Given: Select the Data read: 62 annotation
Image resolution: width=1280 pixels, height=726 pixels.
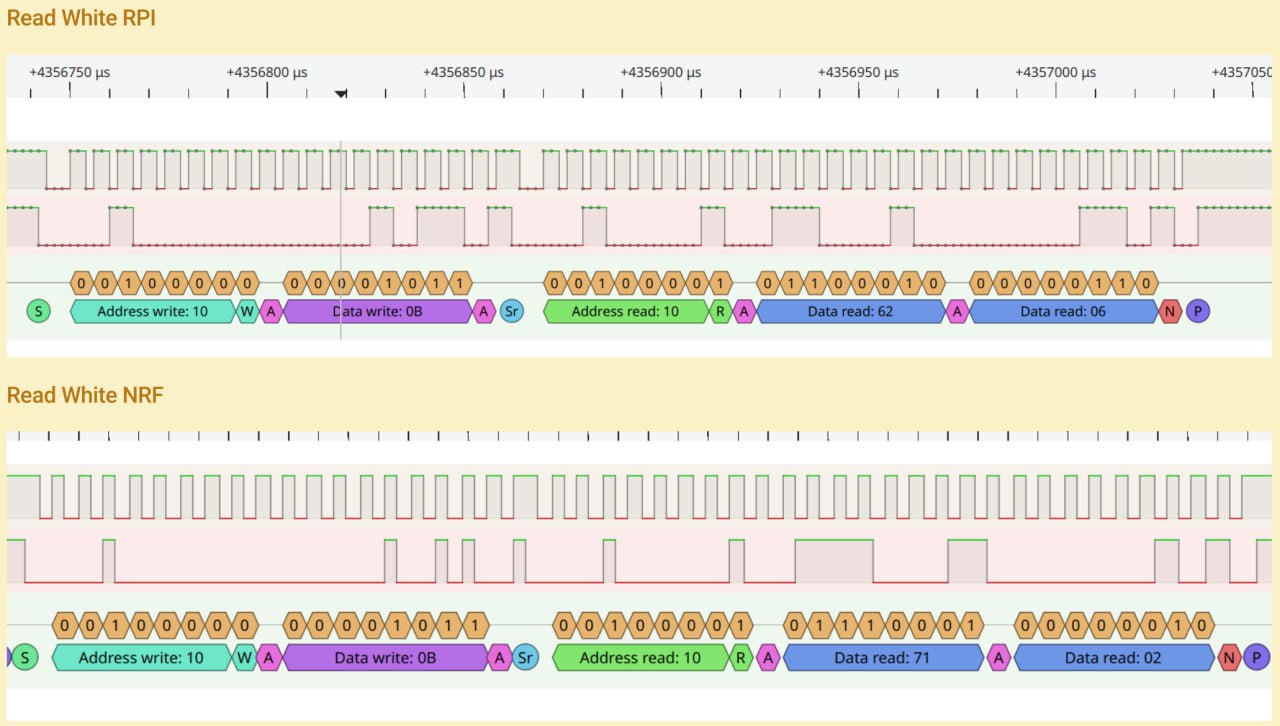Looking at the screenshot, I should click(851, 311).
